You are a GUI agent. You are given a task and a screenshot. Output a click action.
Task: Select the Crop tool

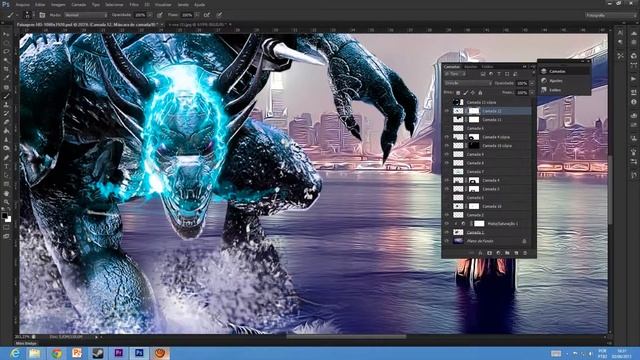6,69
